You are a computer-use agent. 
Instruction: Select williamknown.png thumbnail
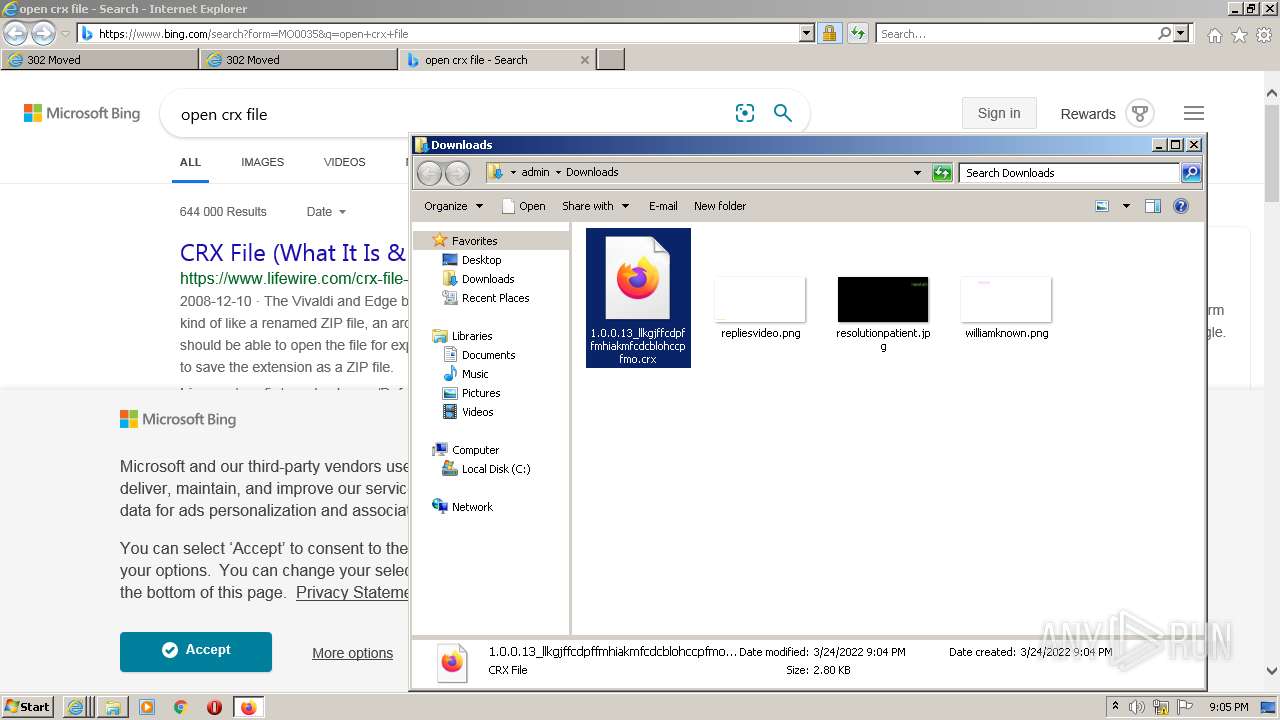pos(1006,299)
